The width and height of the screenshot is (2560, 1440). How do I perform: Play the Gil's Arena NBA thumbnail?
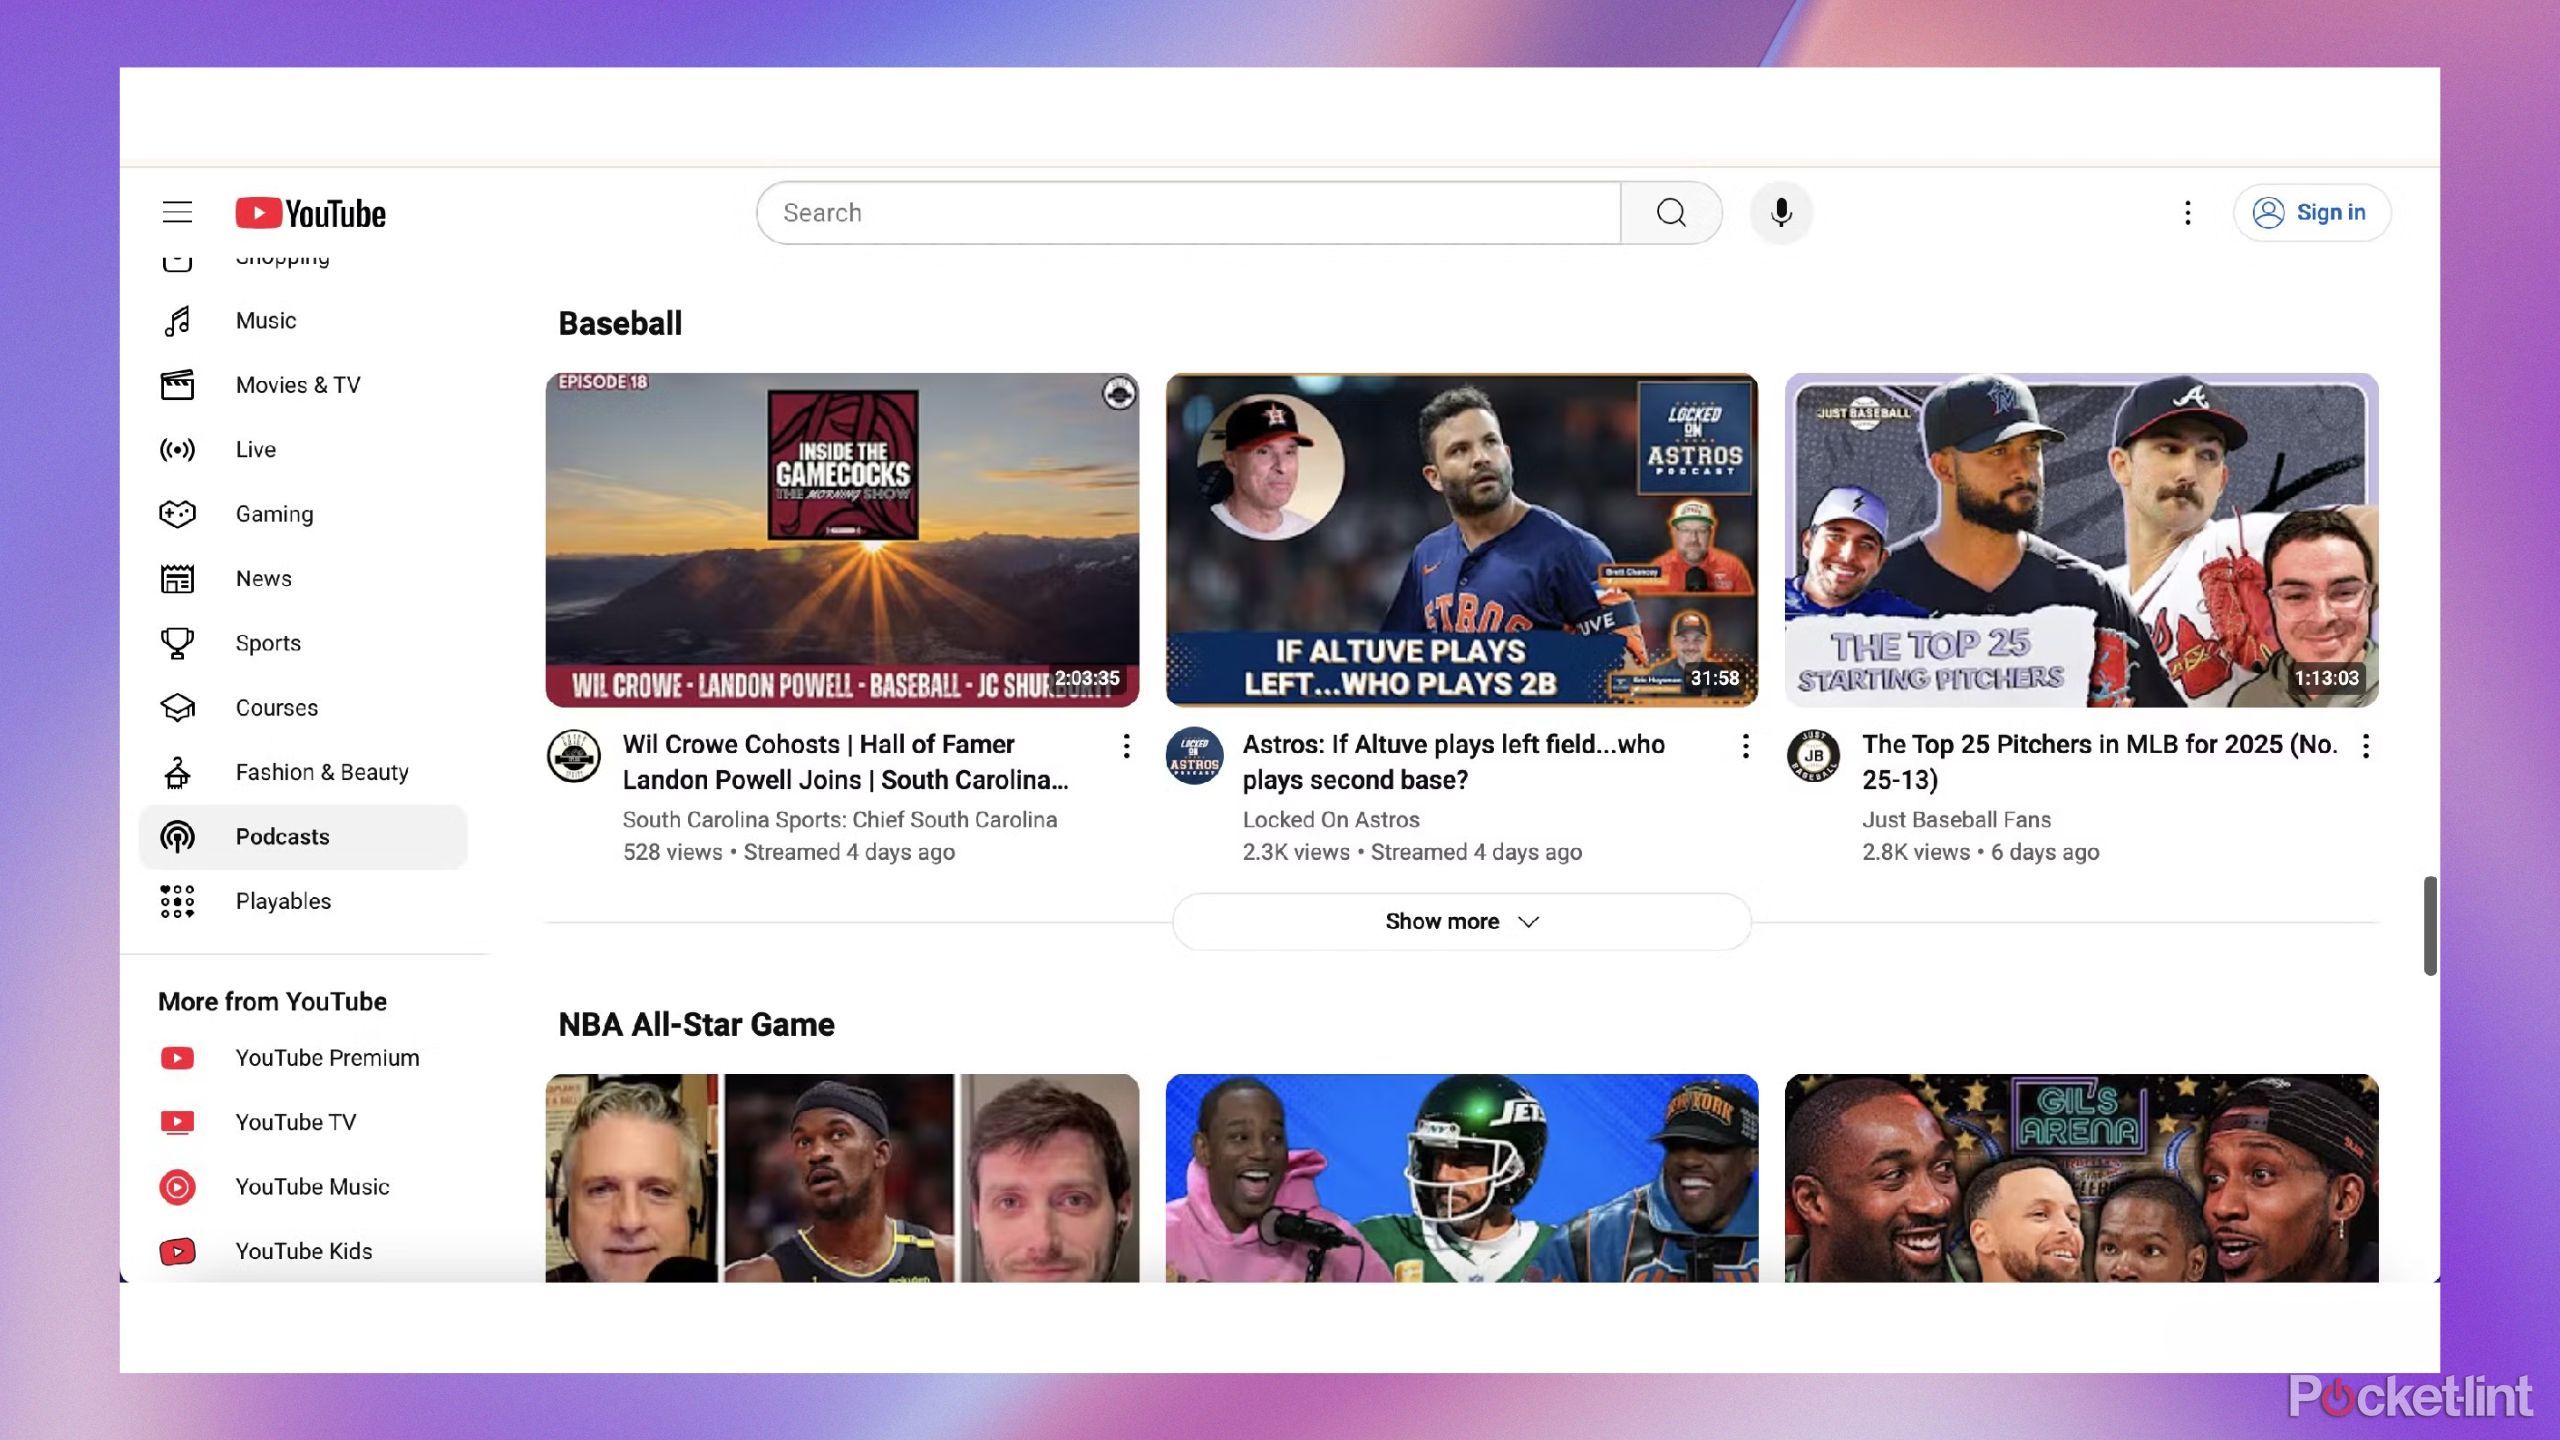2081,1178
